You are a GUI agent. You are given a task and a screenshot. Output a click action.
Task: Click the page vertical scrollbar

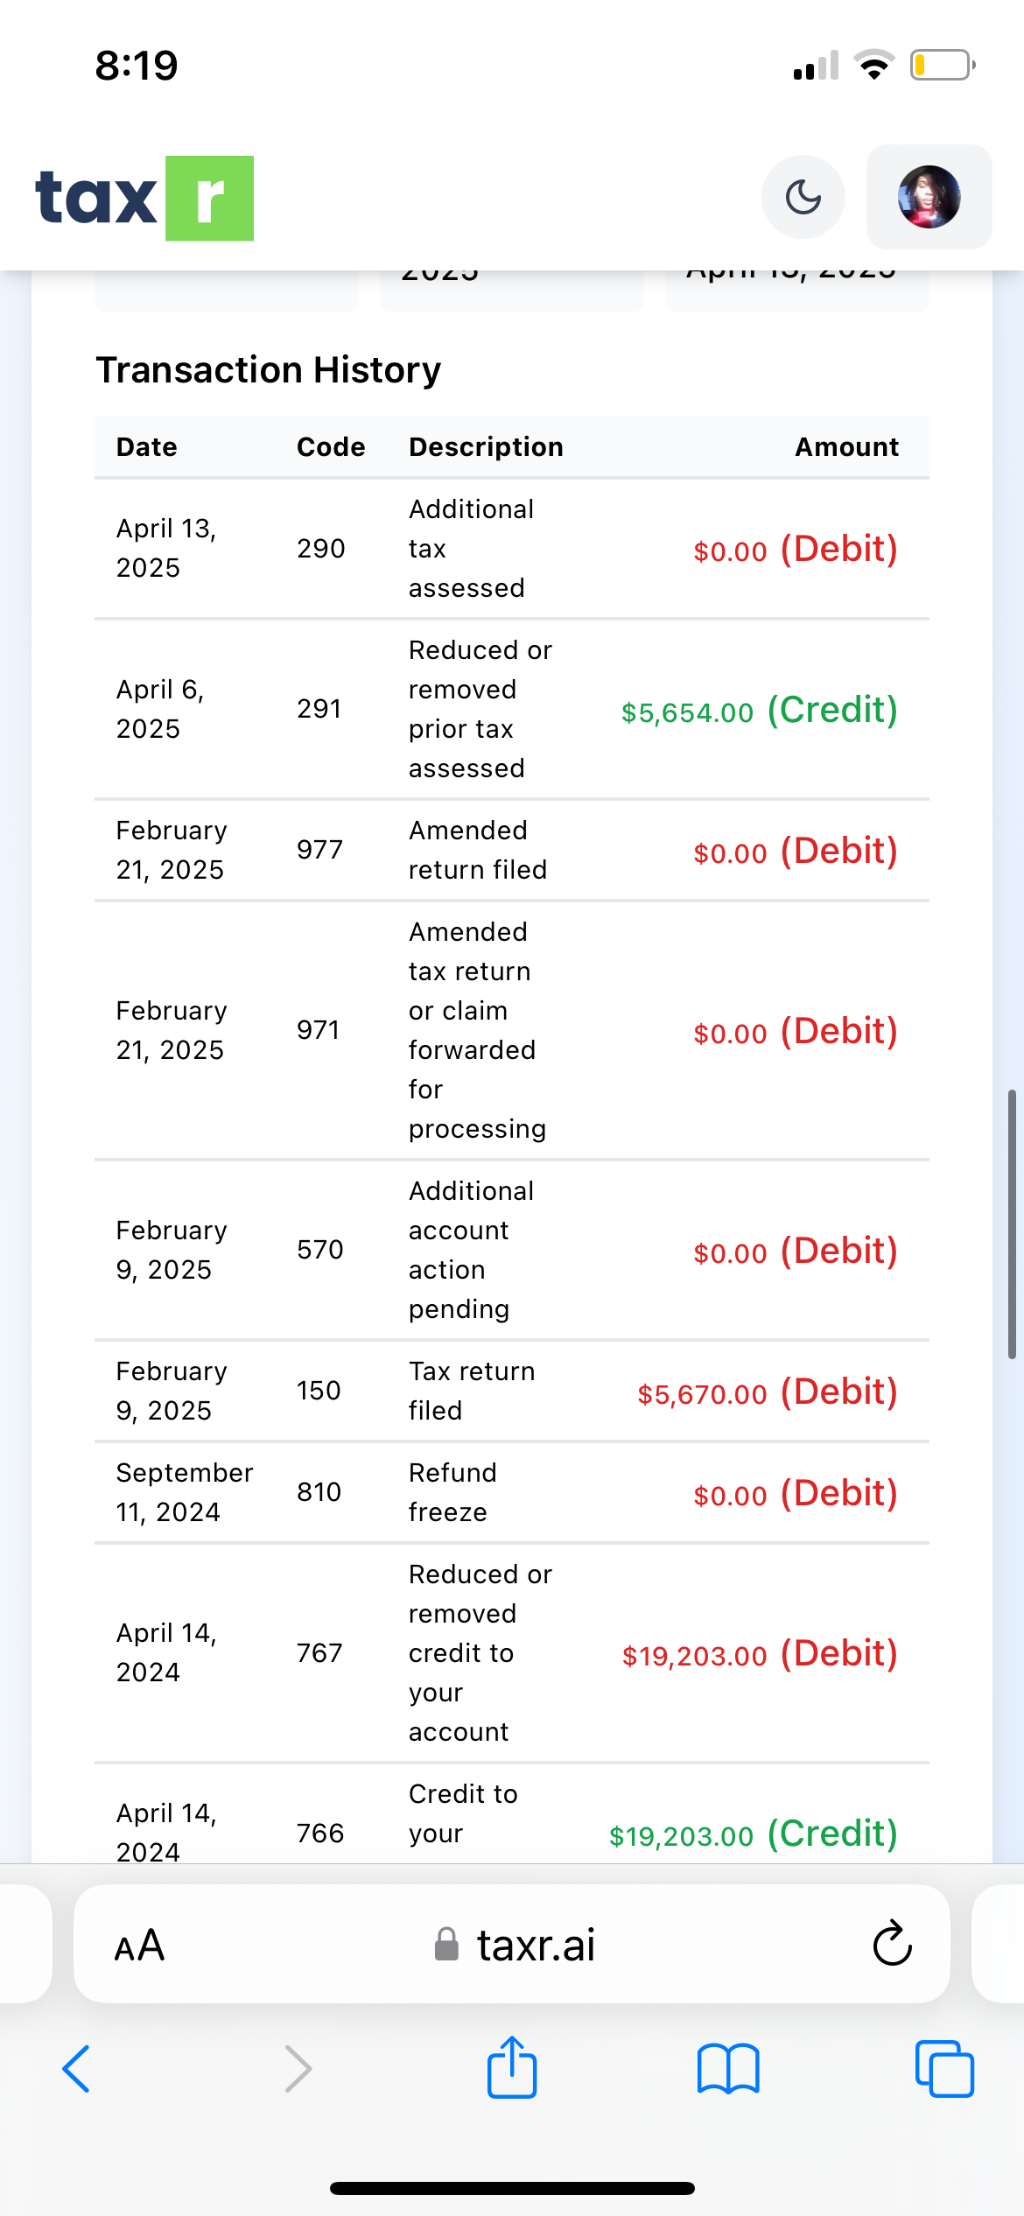click(1012, 1224)
